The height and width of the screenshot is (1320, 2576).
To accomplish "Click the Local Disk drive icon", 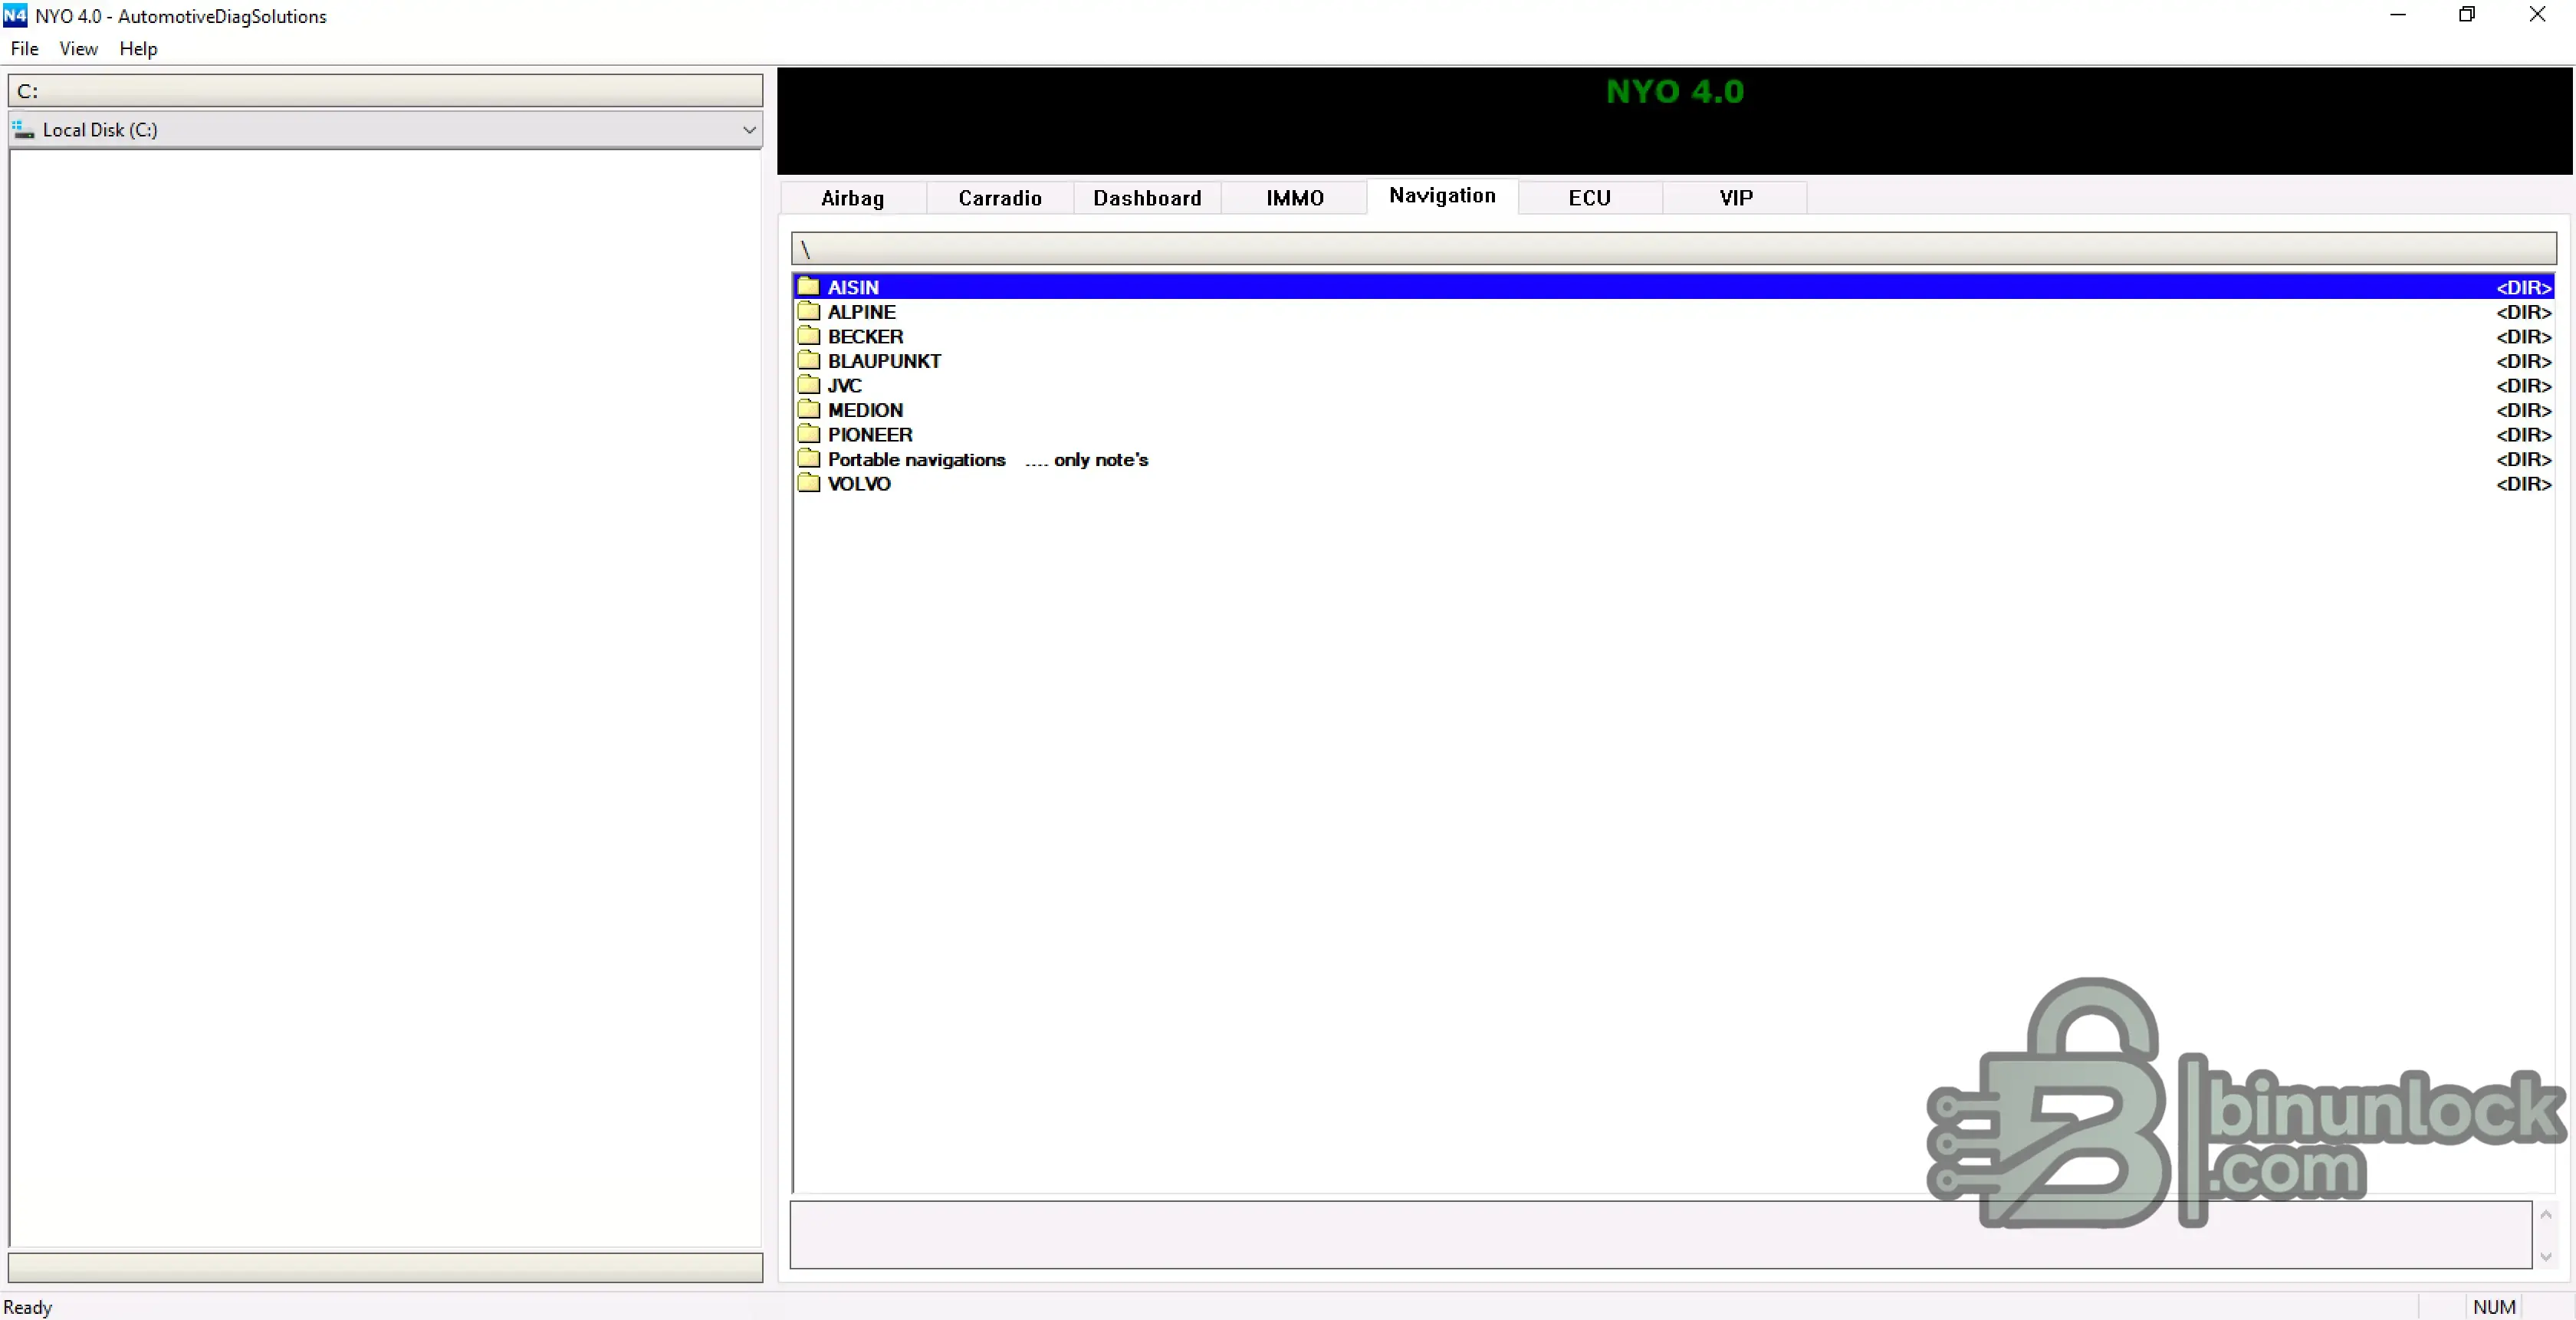I will pos(23,129).
